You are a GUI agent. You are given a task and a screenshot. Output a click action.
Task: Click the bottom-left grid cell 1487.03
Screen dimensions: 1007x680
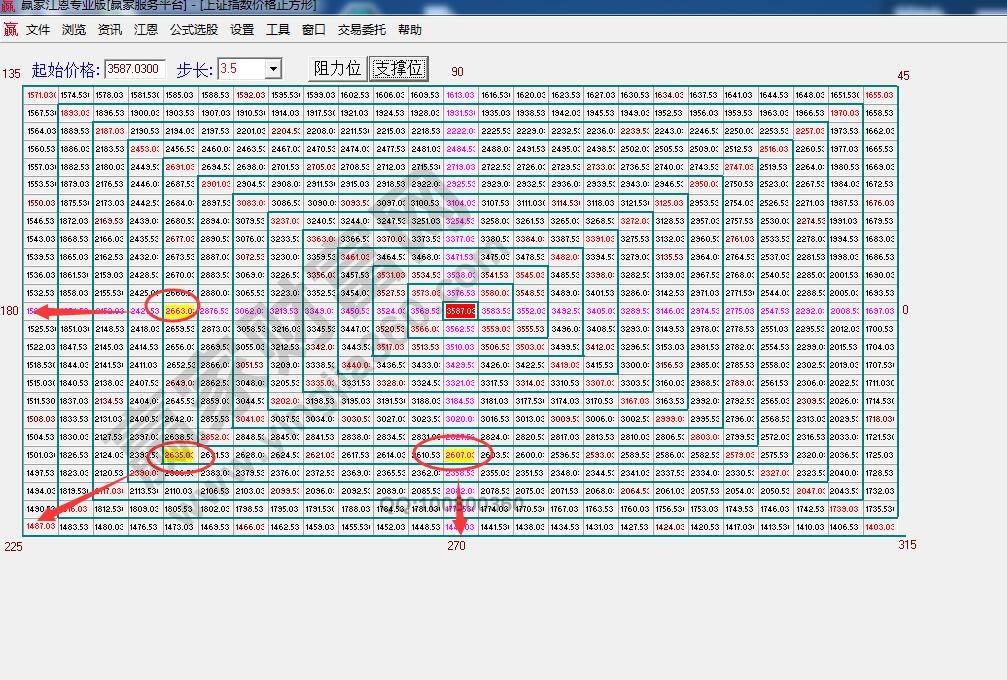click(41, 526)
